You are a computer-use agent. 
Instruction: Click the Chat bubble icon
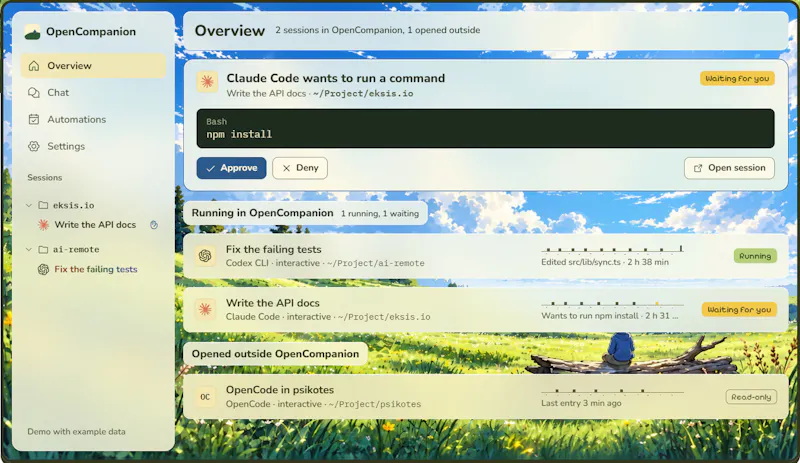(x=34, y=92)
